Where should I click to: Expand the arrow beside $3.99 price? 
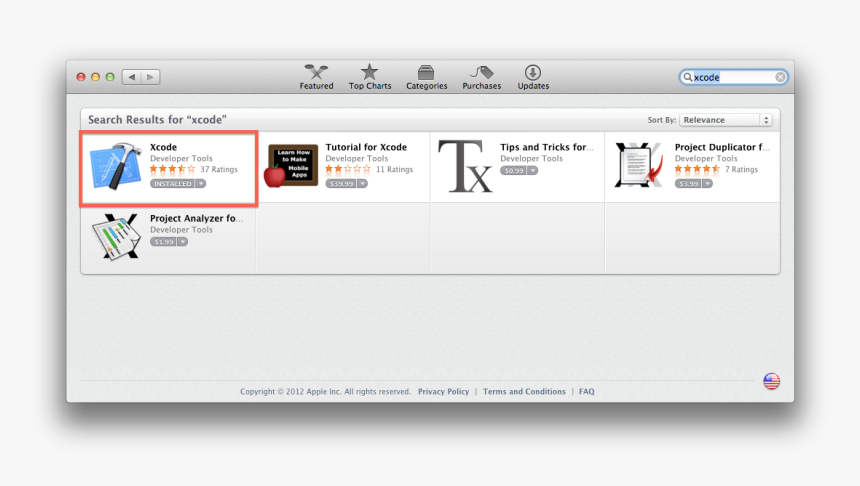coord(707,184)
